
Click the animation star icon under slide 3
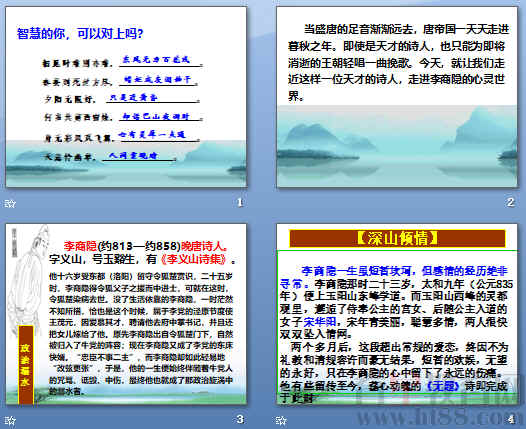pyautogui.click(x=10, y=420)
